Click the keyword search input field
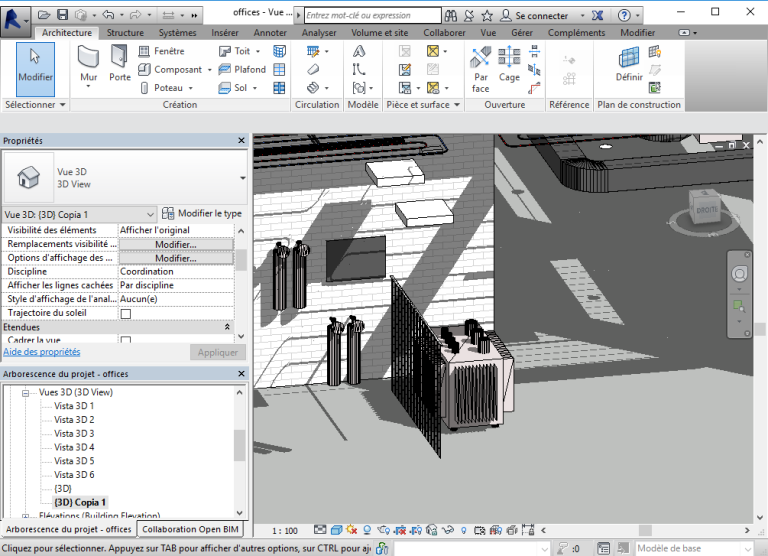The image size is (768, 556). [x=372, y=16]
